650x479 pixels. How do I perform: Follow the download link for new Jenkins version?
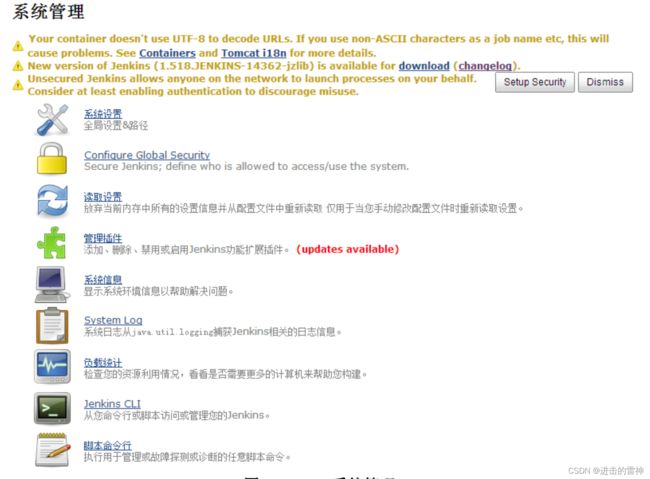(424, 66)
